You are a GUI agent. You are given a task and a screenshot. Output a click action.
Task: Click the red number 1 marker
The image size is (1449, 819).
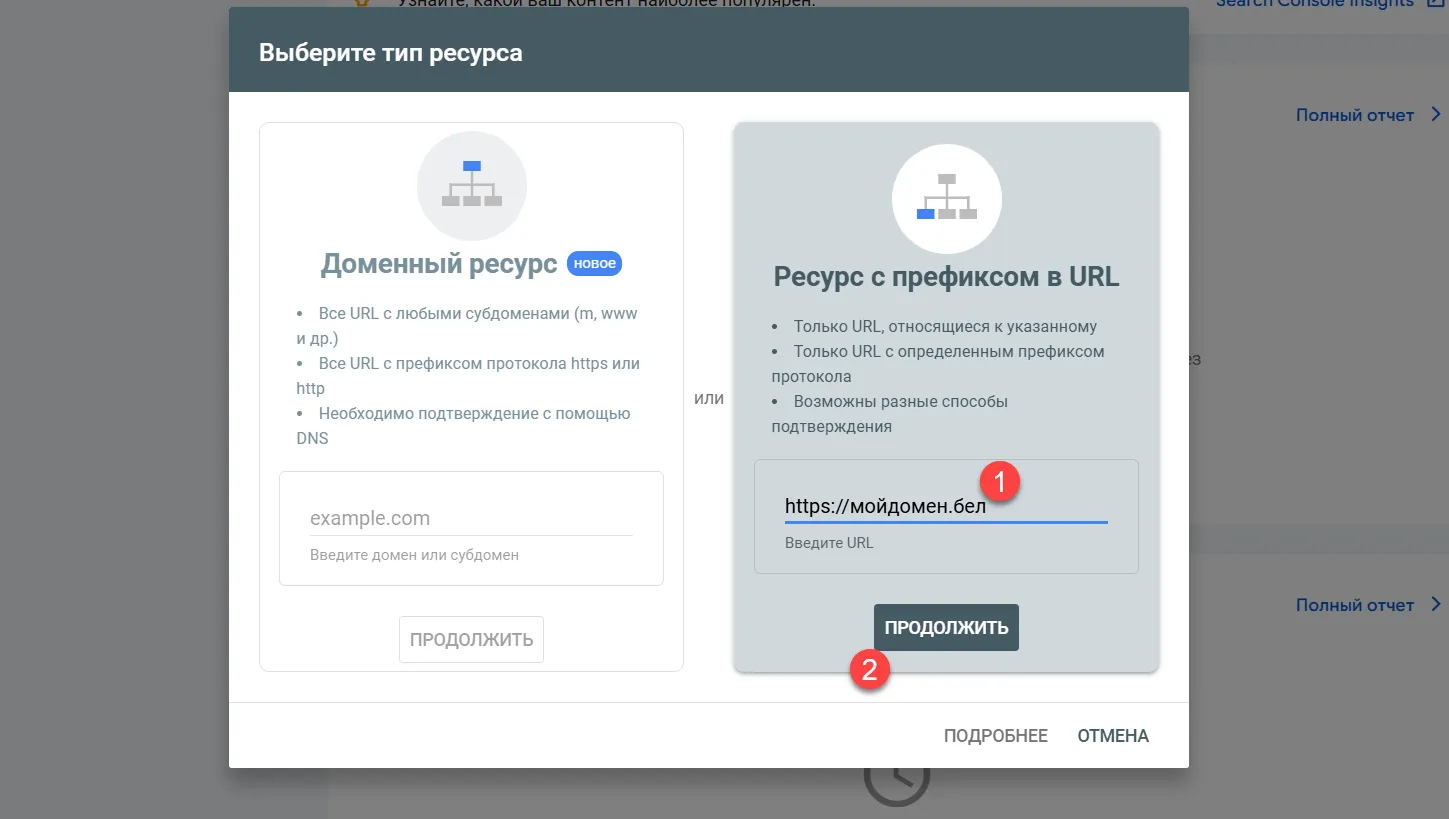tap(999, 481)
